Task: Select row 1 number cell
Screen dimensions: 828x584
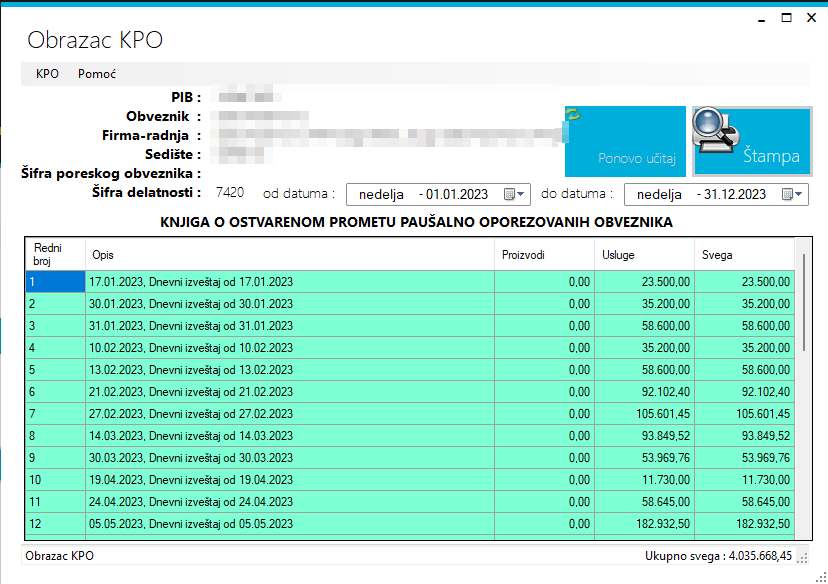Action: pyautogui.click(x=55, y=282)
